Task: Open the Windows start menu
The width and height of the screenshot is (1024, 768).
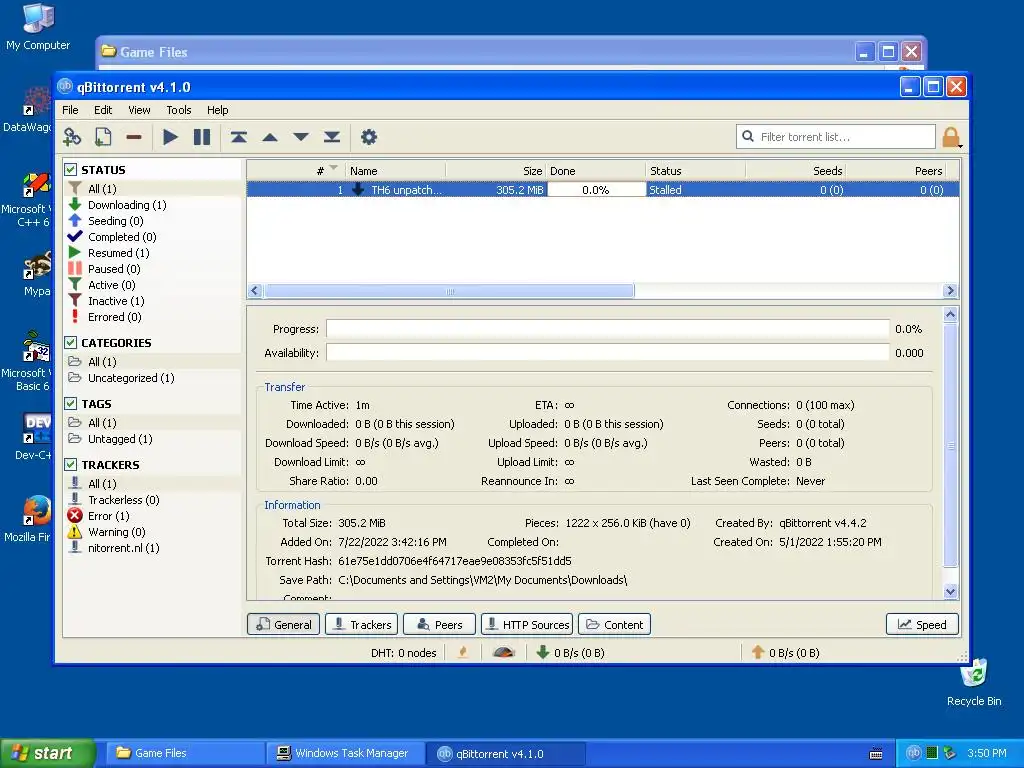Action: (x=48, y=753)
